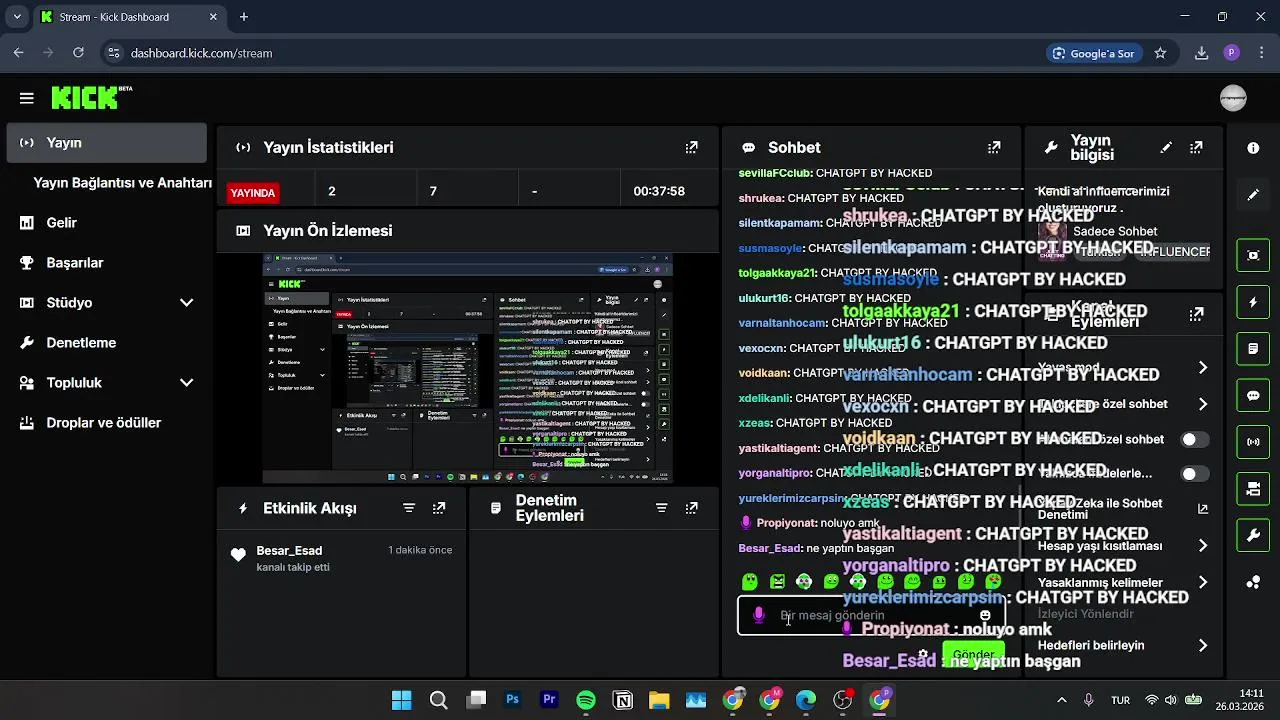
Task: Insert the angry-face Kick emote
Action: [777, 582]
